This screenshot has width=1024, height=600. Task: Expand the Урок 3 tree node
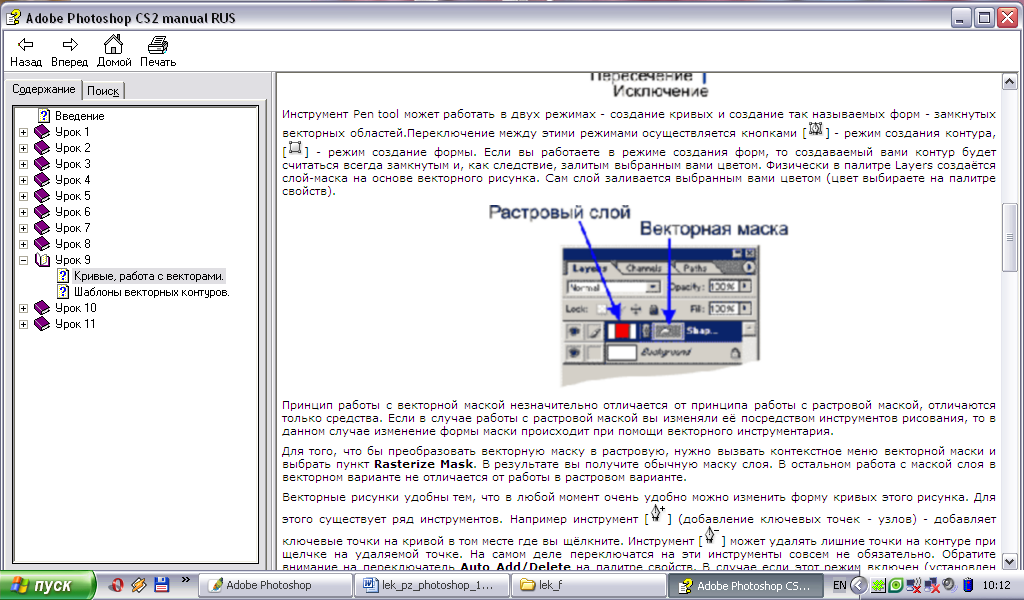pyautogui.click(x=24, y=164)
